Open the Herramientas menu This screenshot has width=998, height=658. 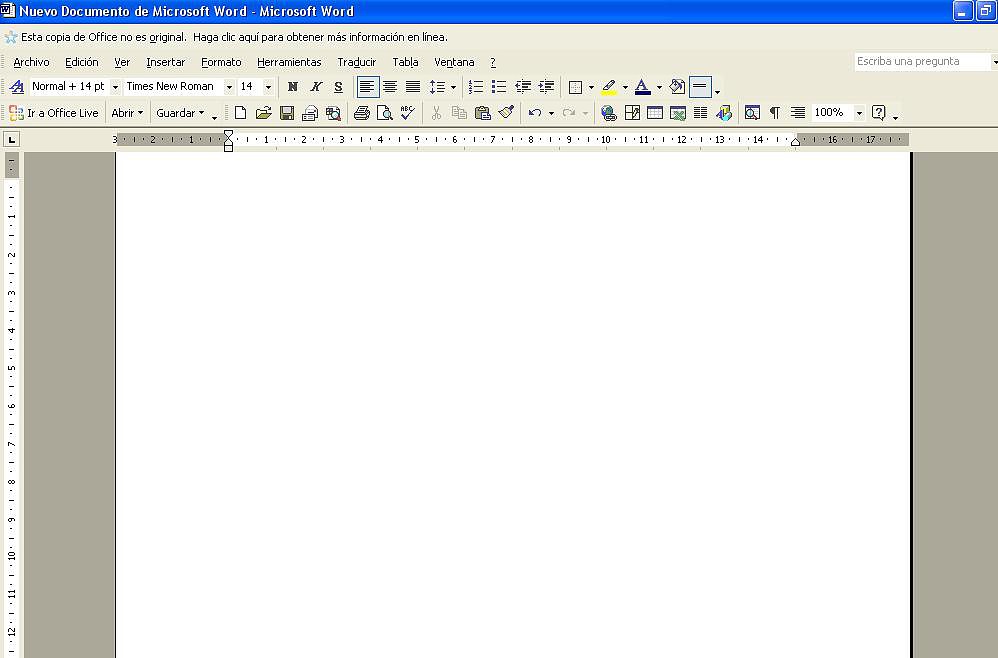pyautogui.click(x=289, y=62)
